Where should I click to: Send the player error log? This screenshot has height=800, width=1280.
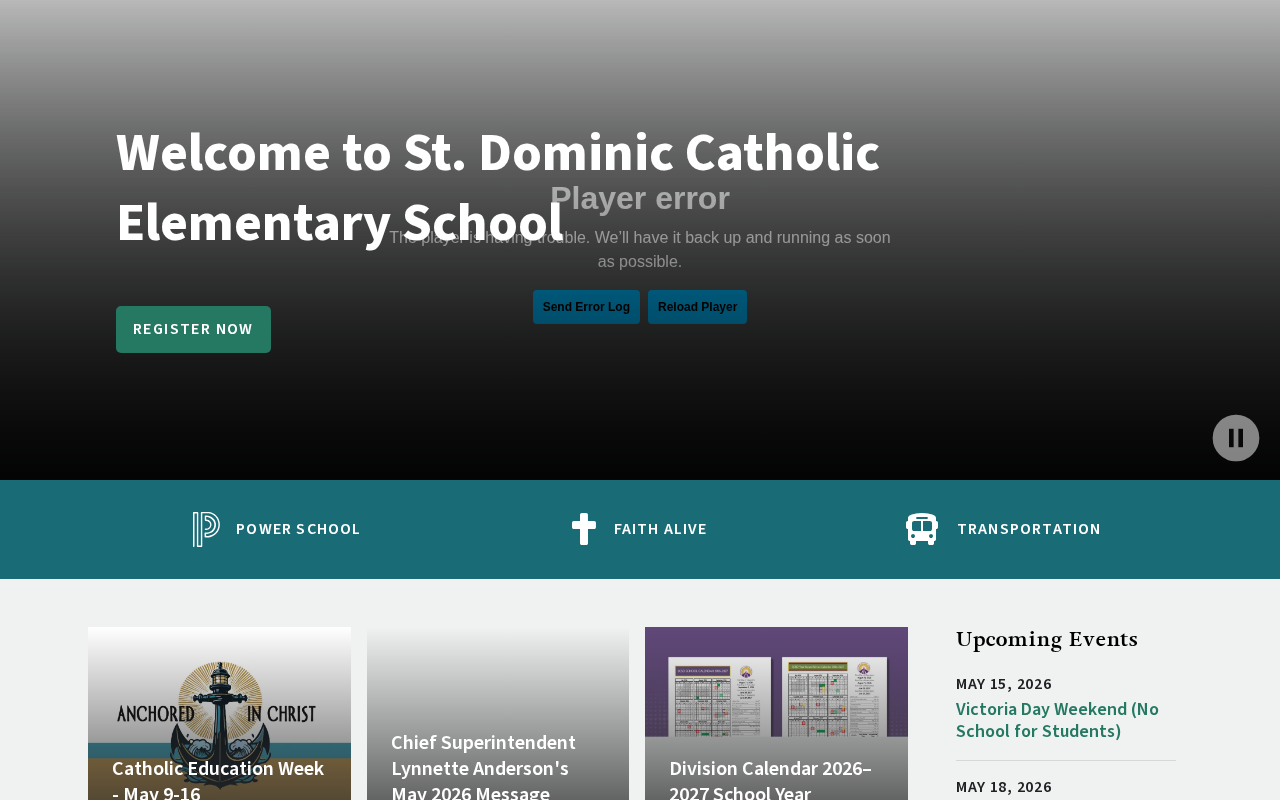click(x=586, y=307)
